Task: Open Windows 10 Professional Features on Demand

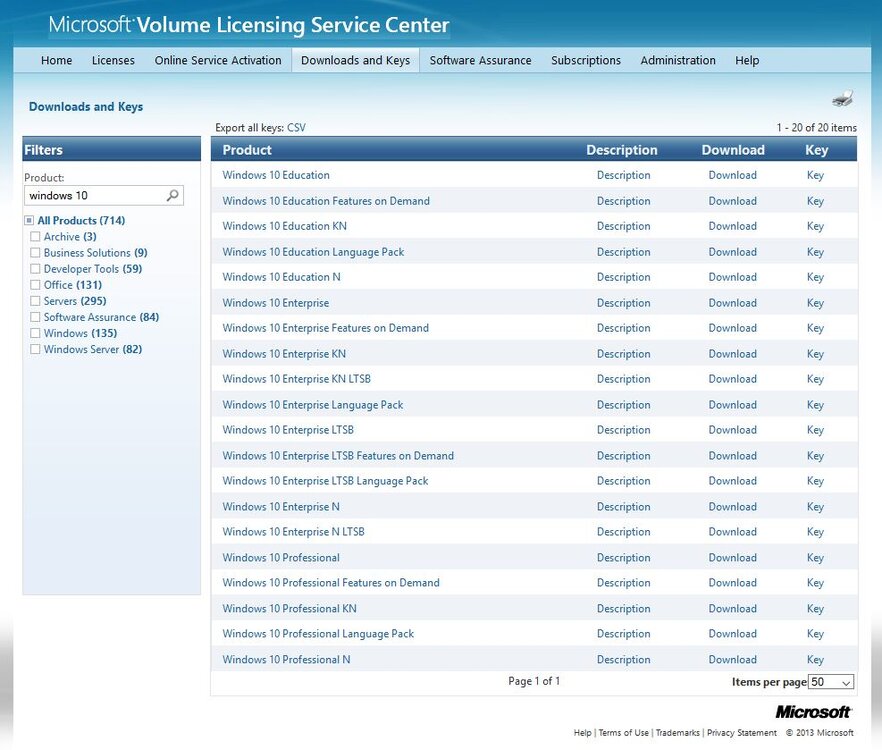Action: pyautogui.click(x=331, y=583)
